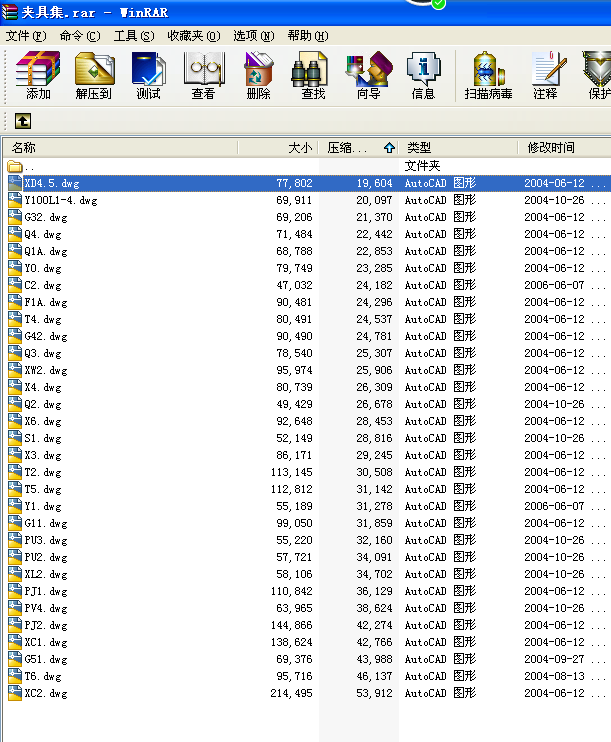Sort by 修改时间 column header
The height and width of the screenshot is (742, 611).
564,148
